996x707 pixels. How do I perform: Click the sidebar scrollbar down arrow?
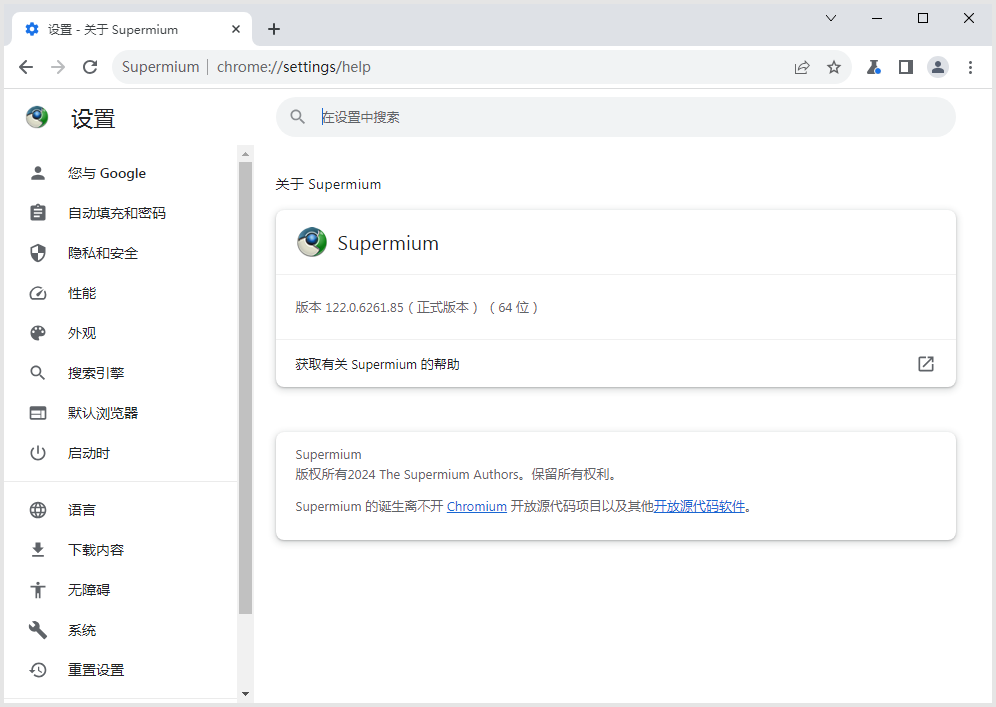click(x=245, y=694)
